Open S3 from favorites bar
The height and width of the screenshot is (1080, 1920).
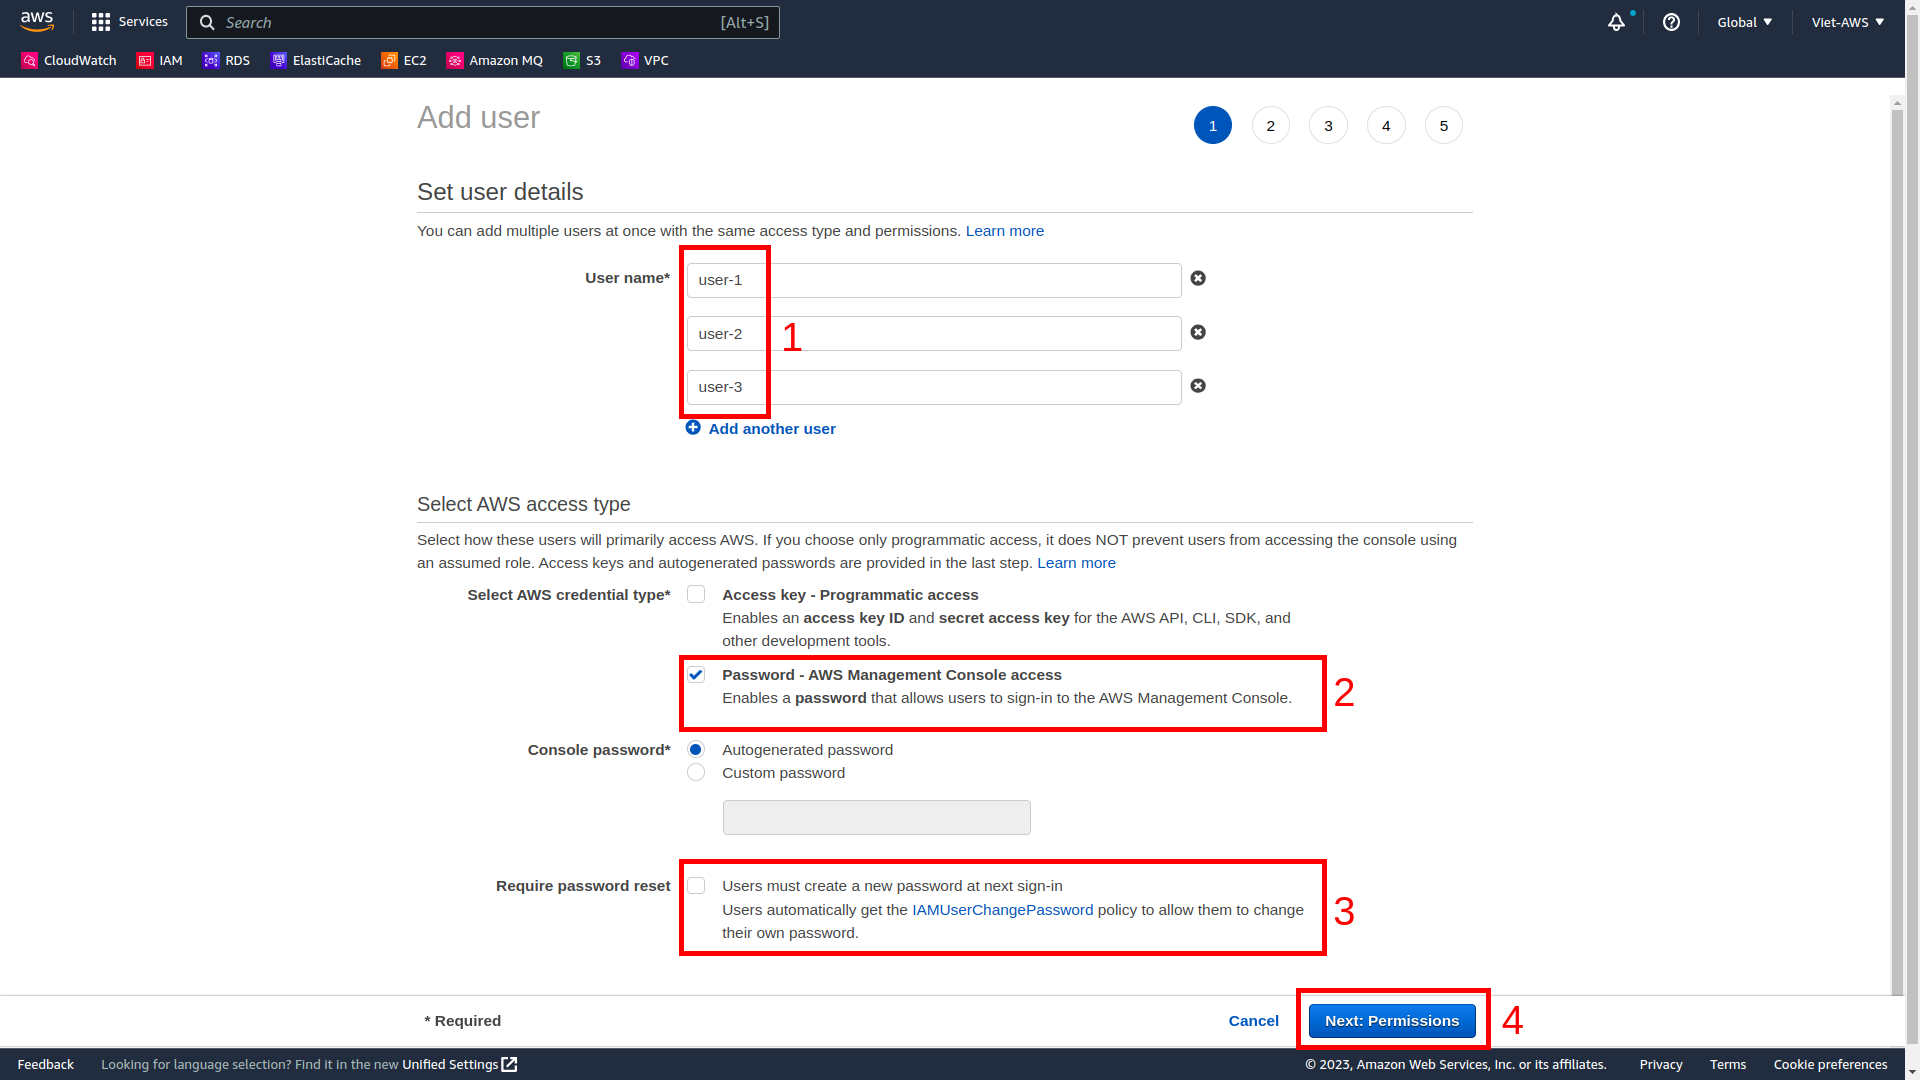click(582, 61)
